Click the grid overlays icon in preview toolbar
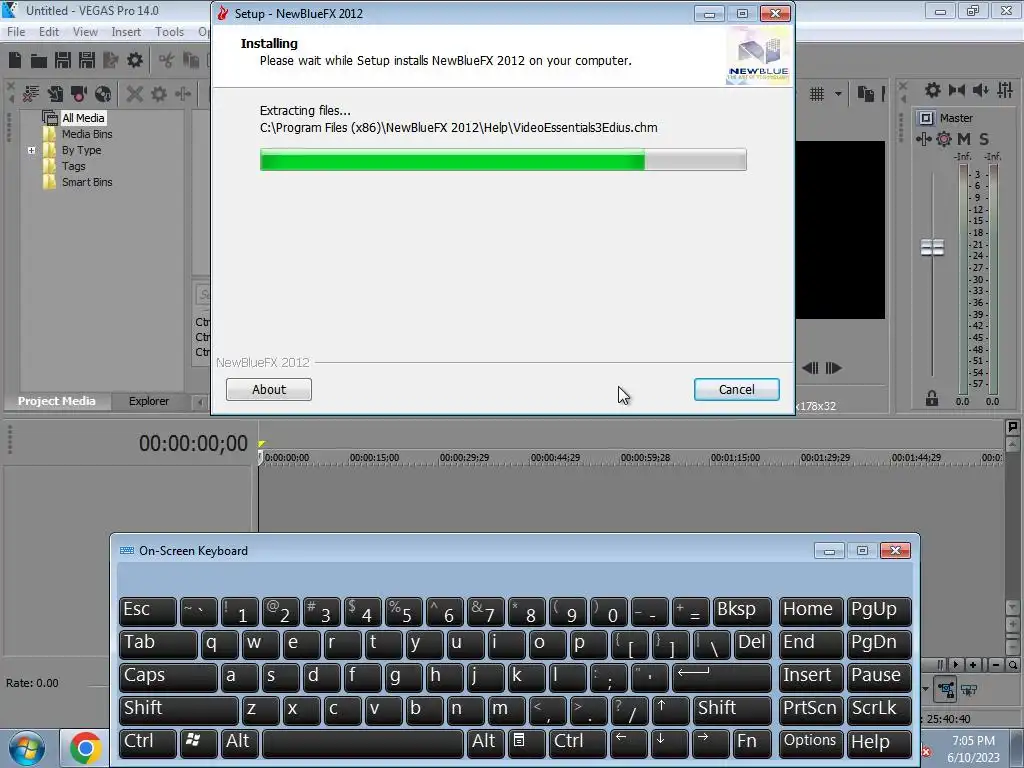The height and width of the screenshot is (768, 1024). pyautogui.click(x=817, y=94)
